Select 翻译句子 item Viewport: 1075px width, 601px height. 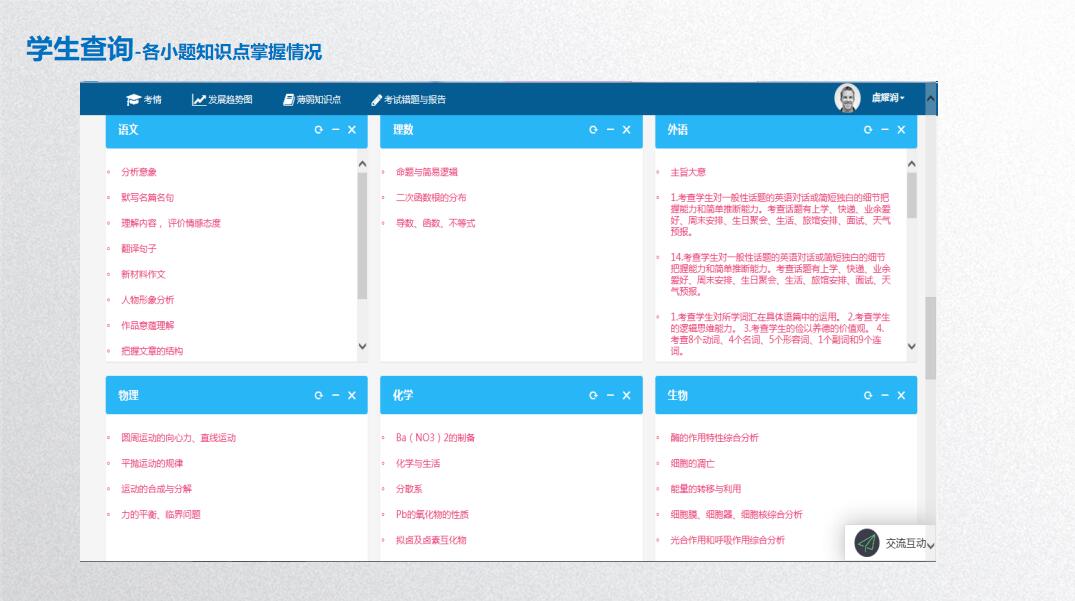pyautogui.click(x=139, y=249)
